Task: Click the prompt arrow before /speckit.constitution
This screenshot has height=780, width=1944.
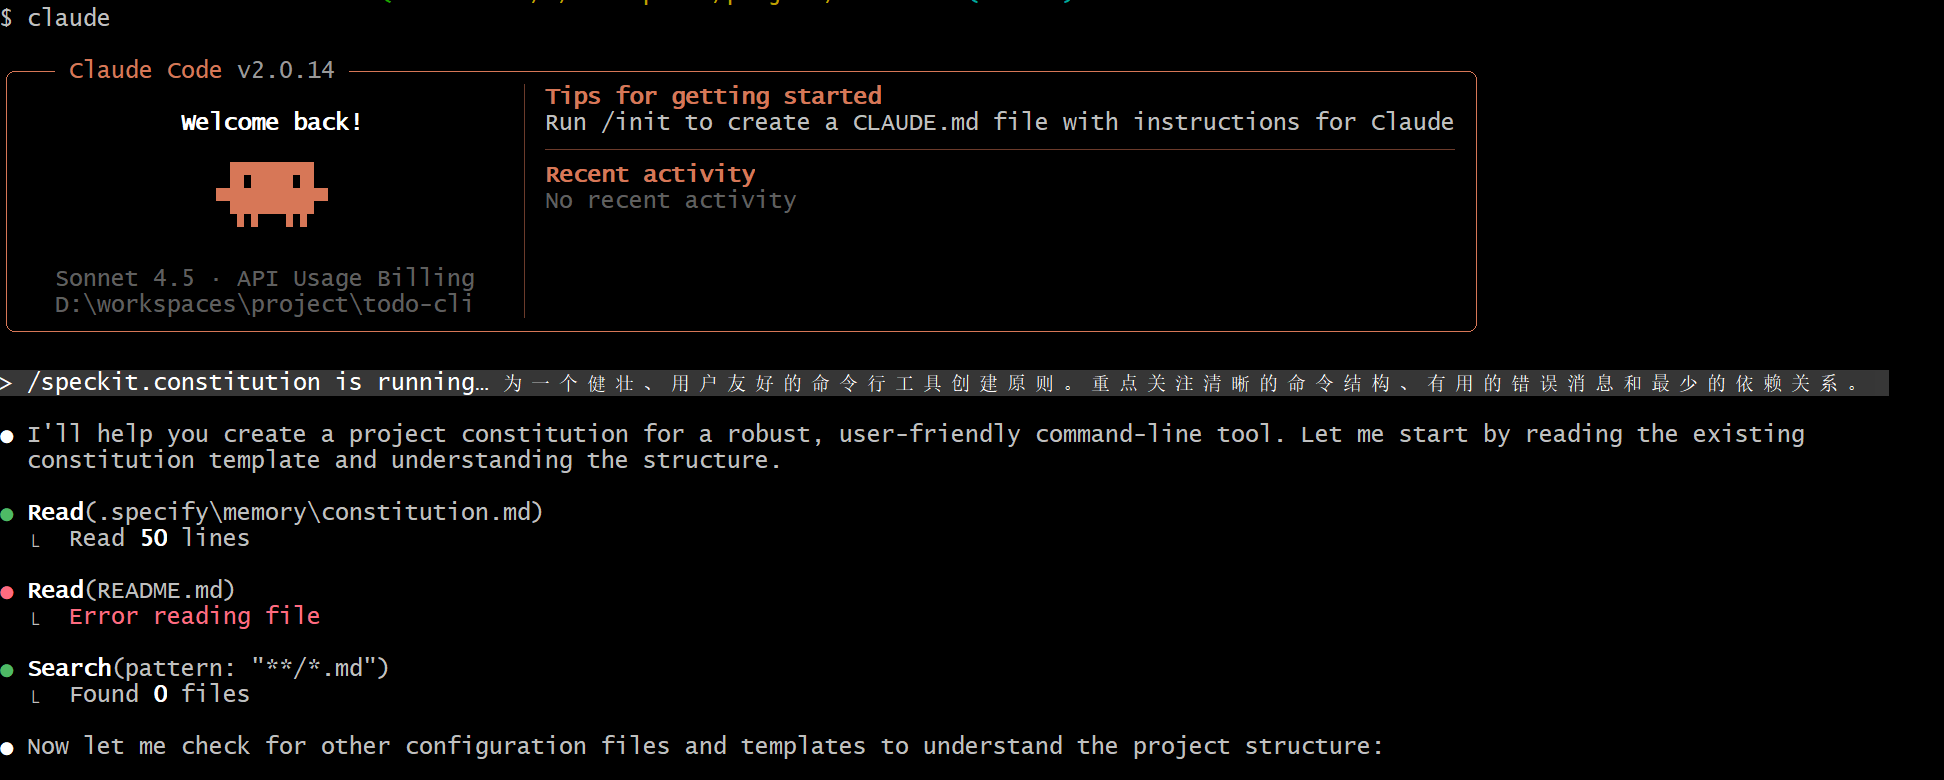Action: pos(6,383)
